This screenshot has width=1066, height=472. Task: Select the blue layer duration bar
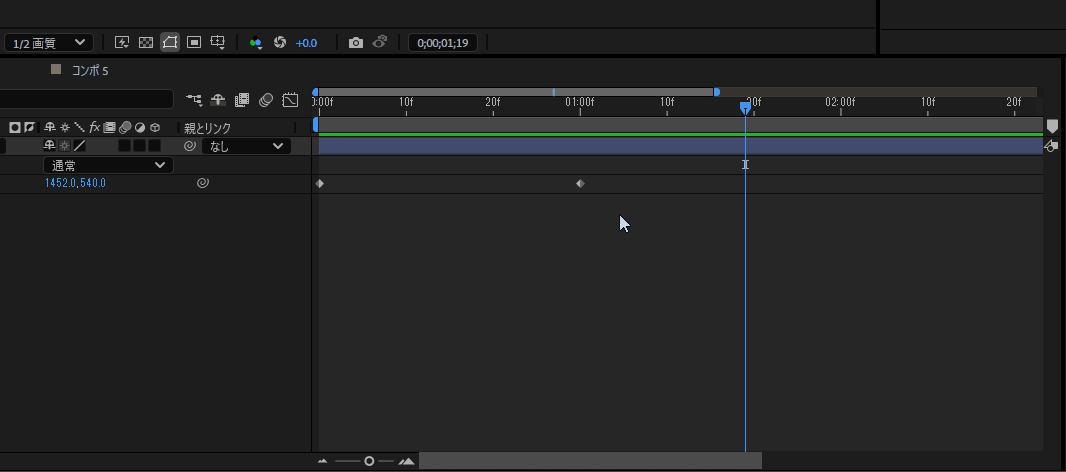pos(681,146)
